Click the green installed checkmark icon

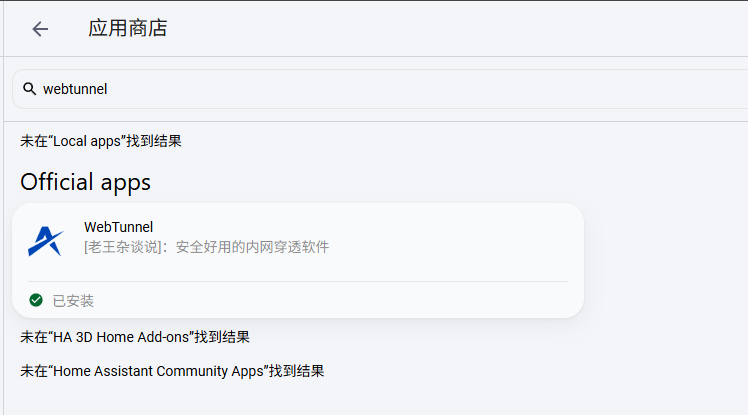pos(36,300)
